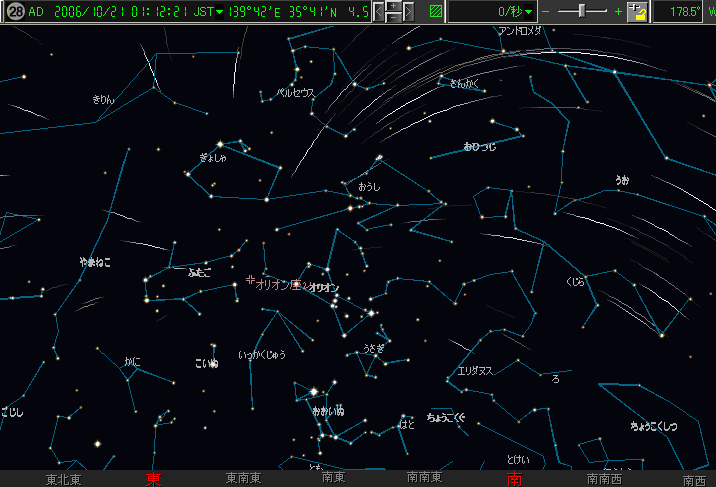Click the 南南東 direction label
Image resolution: width=716 pixels, height=487 pixels.
425,479
